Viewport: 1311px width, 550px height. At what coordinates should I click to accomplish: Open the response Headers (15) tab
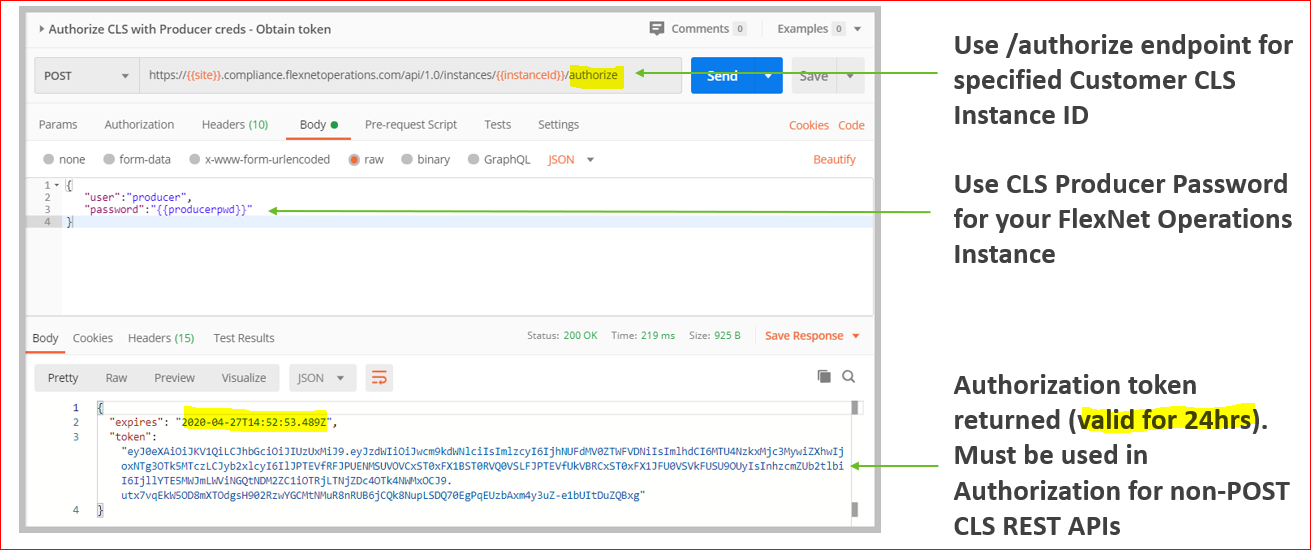161,338
